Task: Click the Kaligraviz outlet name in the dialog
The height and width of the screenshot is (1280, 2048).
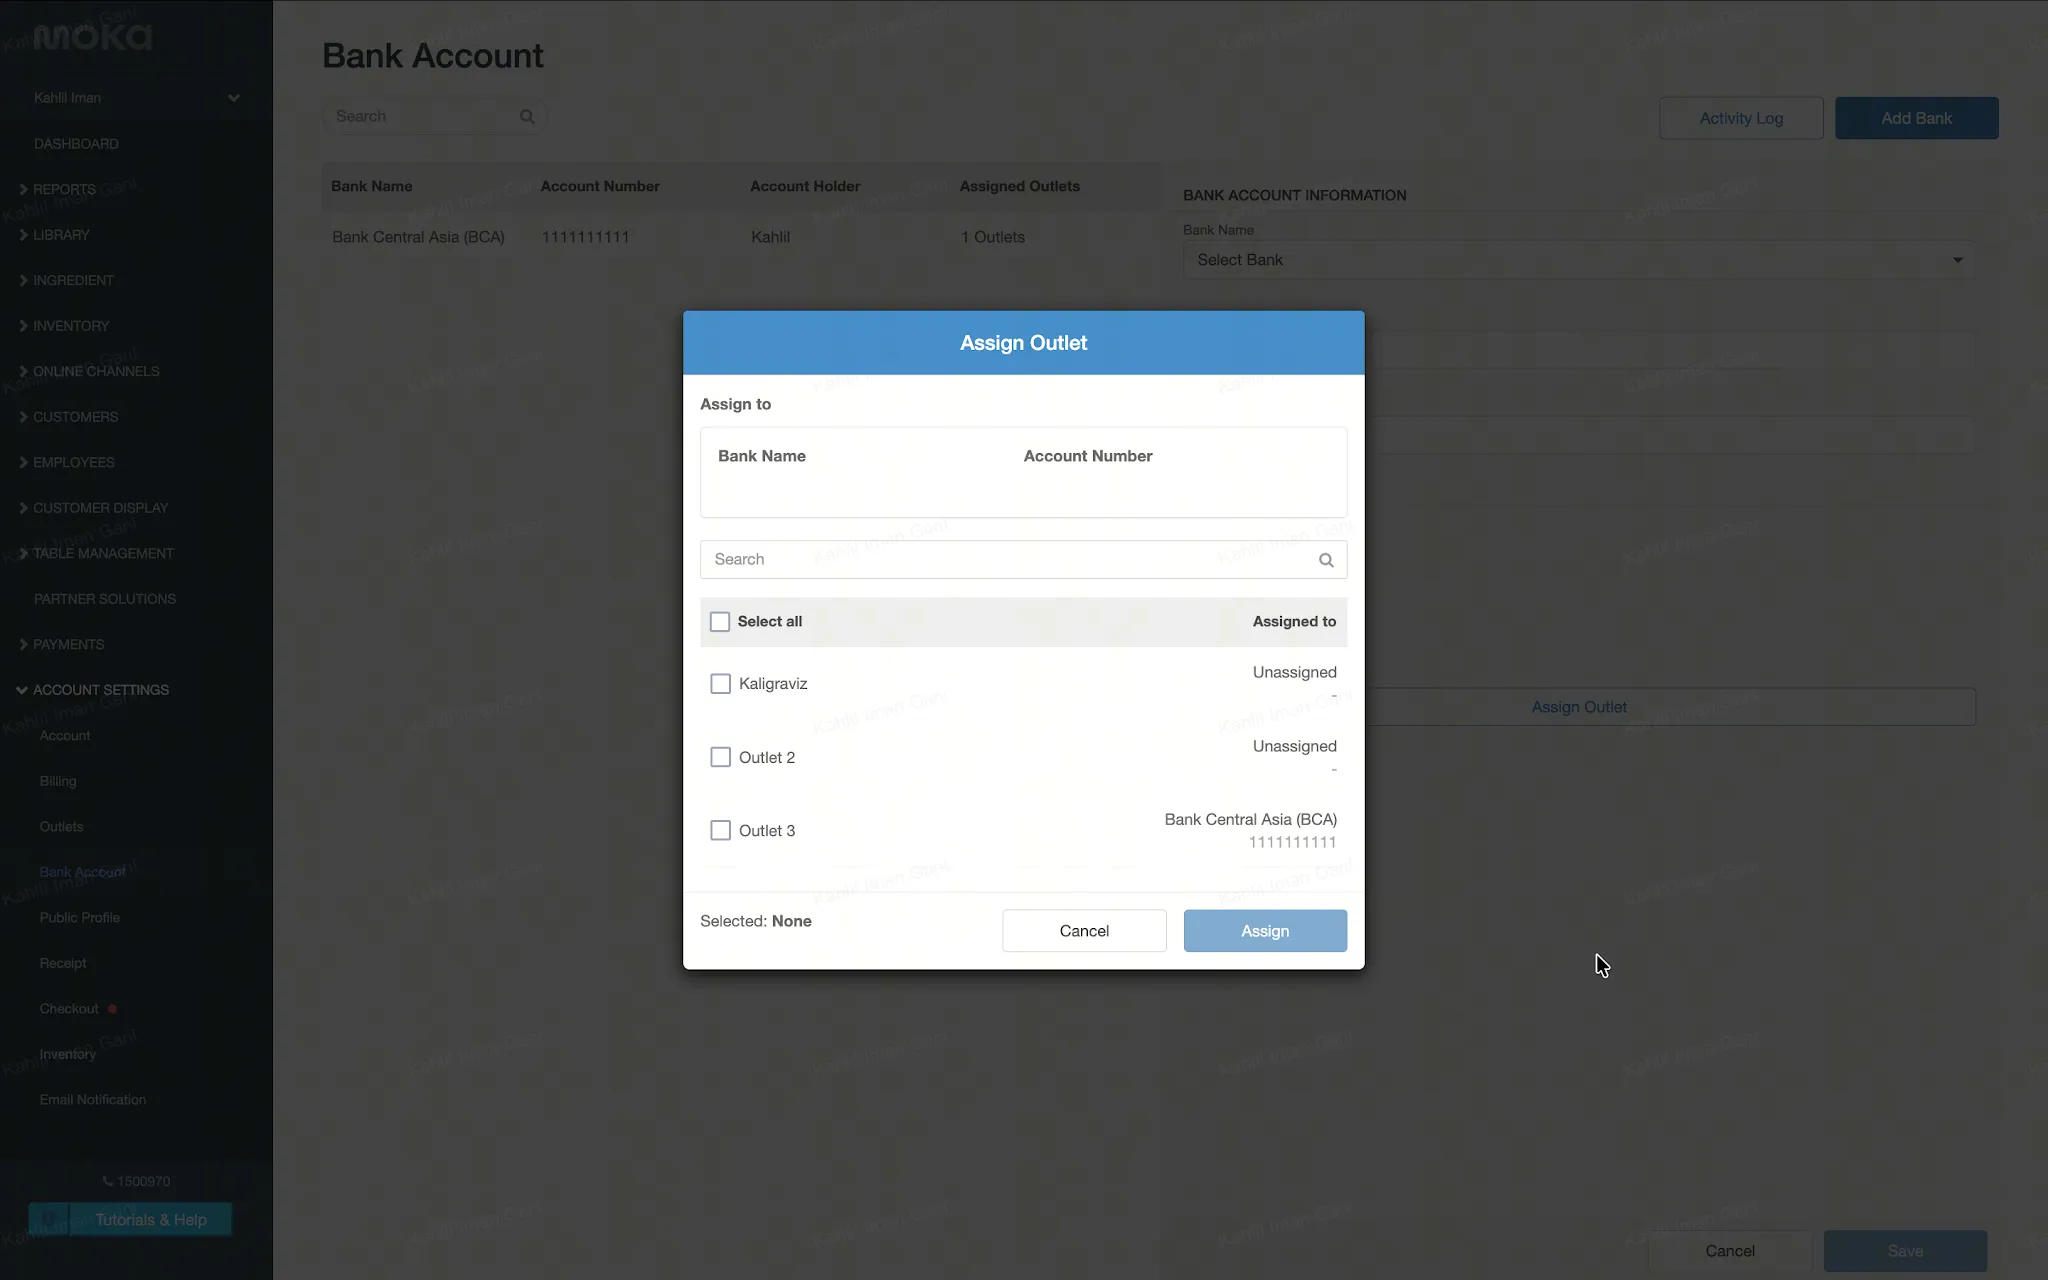Action: pyautogui.click(x=773, y=684)
